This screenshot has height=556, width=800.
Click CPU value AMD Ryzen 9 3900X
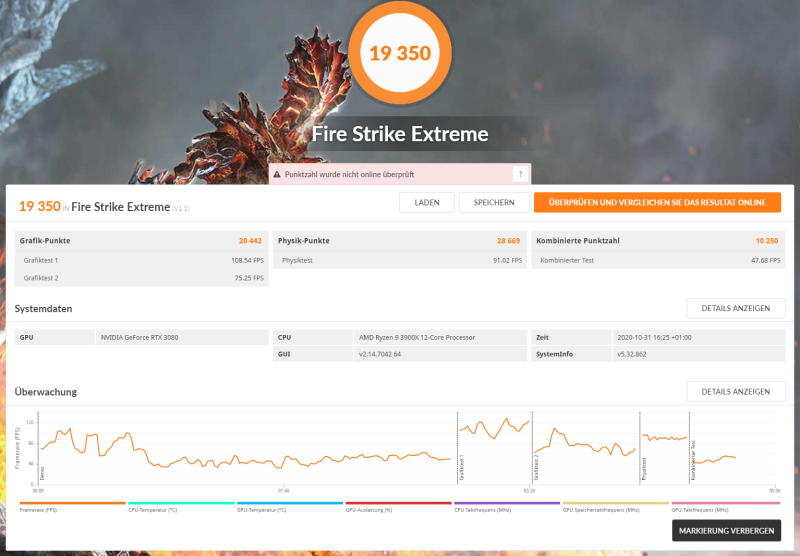417,337
